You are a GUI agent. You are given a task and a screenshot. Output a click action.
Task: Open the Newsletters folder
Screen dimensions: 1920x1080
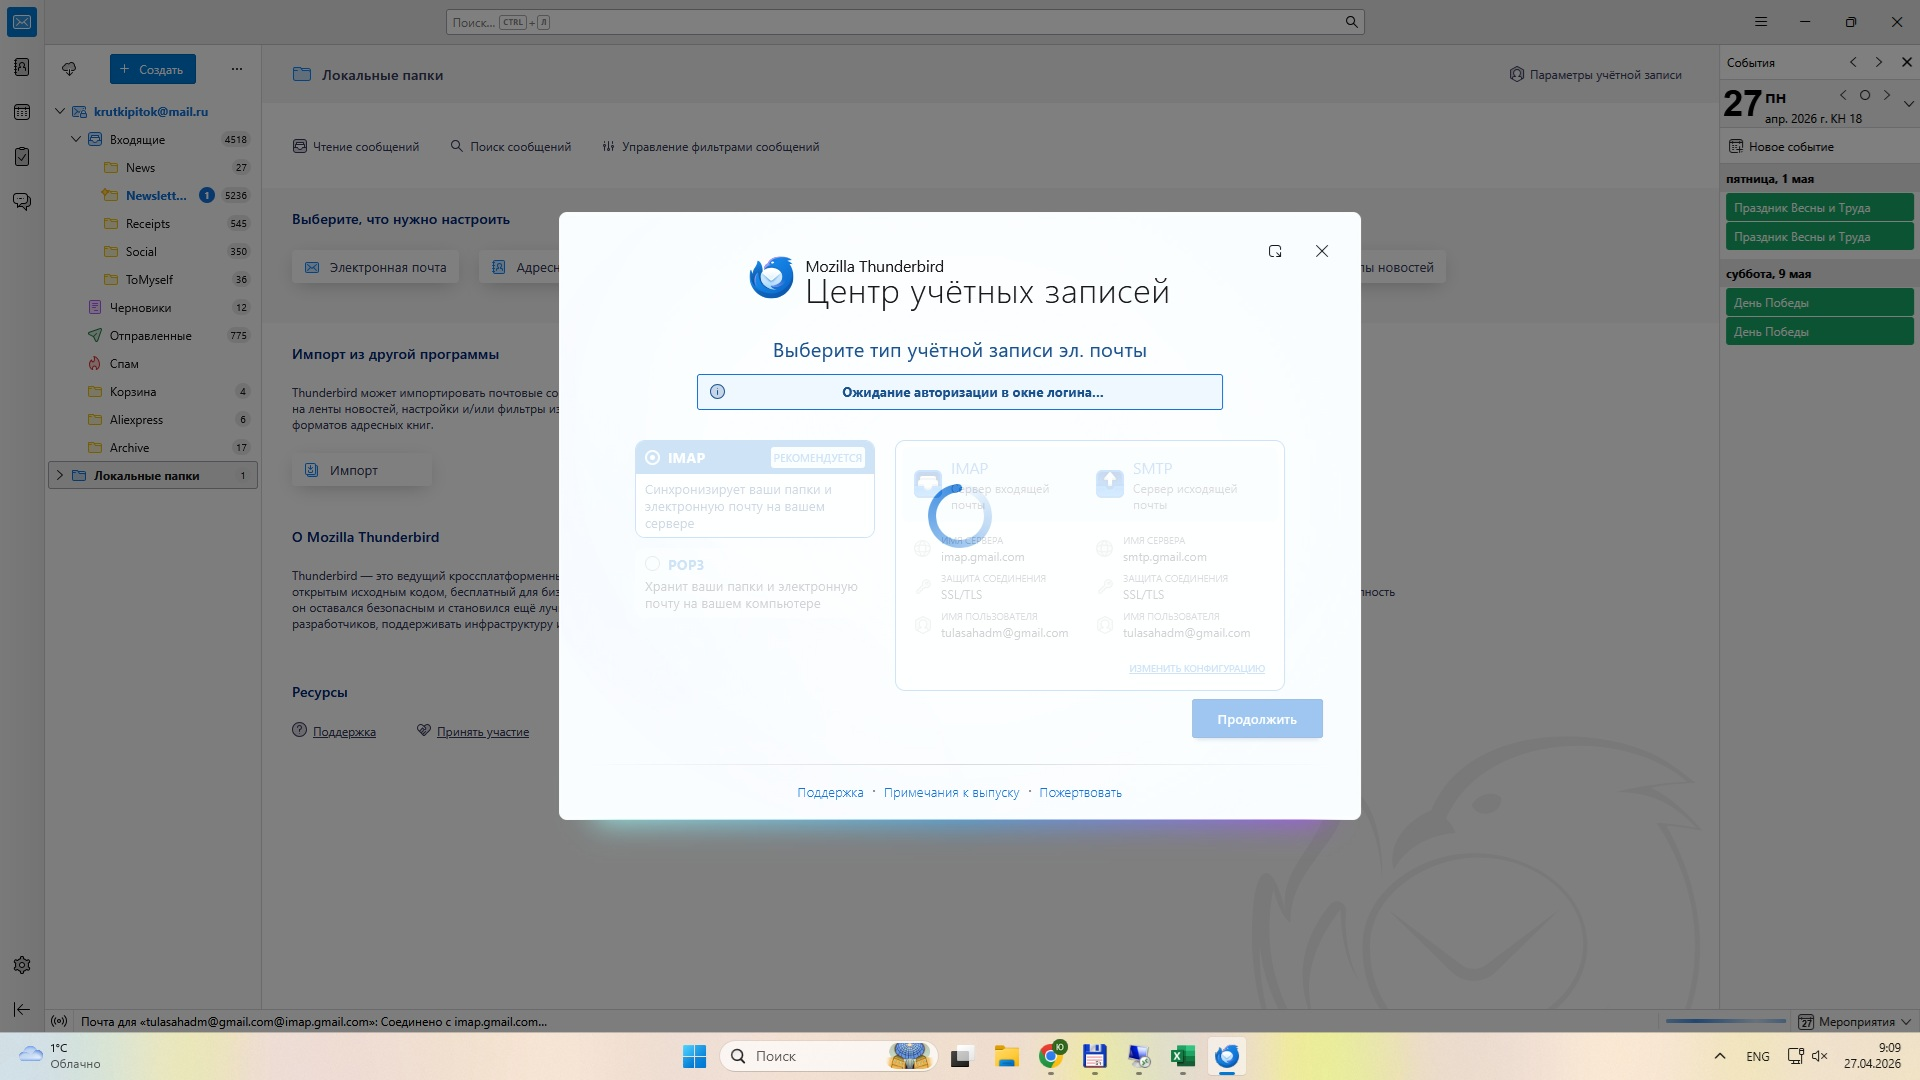tap(155, 196)
